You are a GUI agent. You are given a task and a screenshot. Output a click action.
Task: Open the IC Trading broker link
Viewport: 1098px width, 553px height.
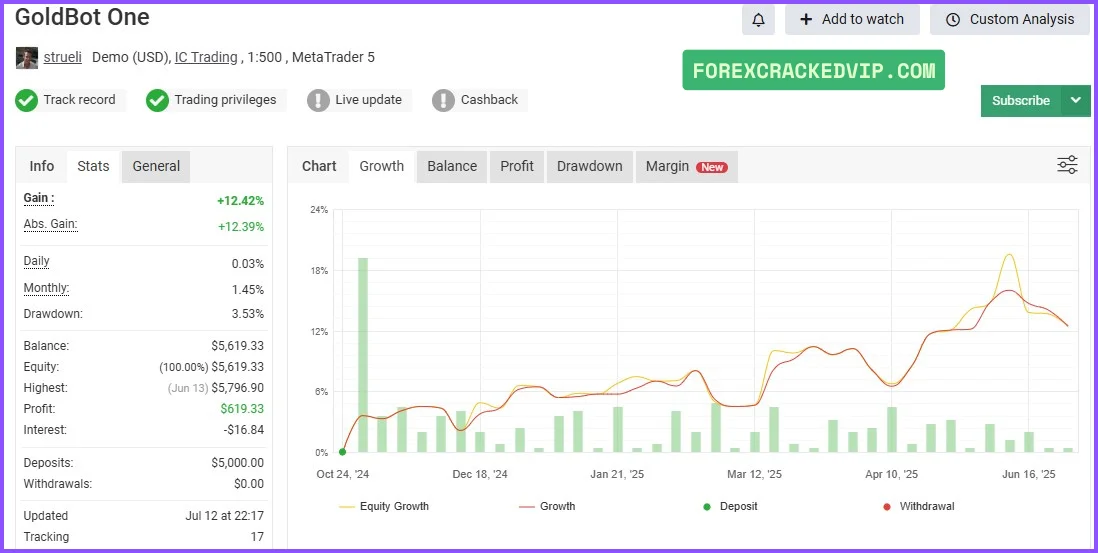206,57
